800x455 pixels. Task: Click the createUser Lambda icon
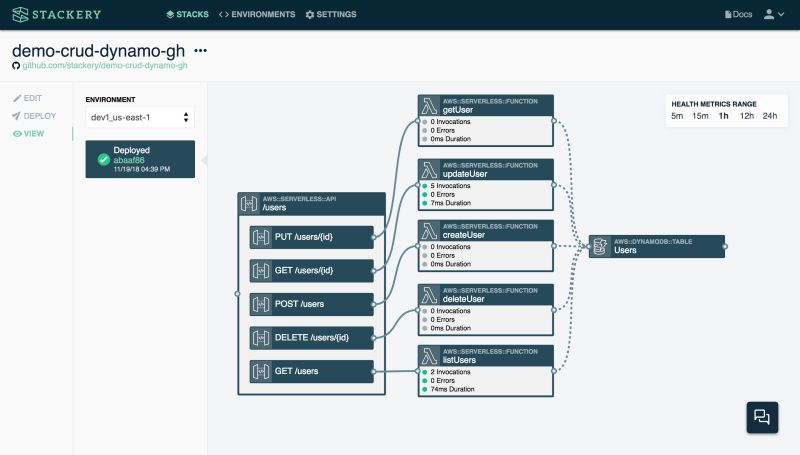click(429, 231)
